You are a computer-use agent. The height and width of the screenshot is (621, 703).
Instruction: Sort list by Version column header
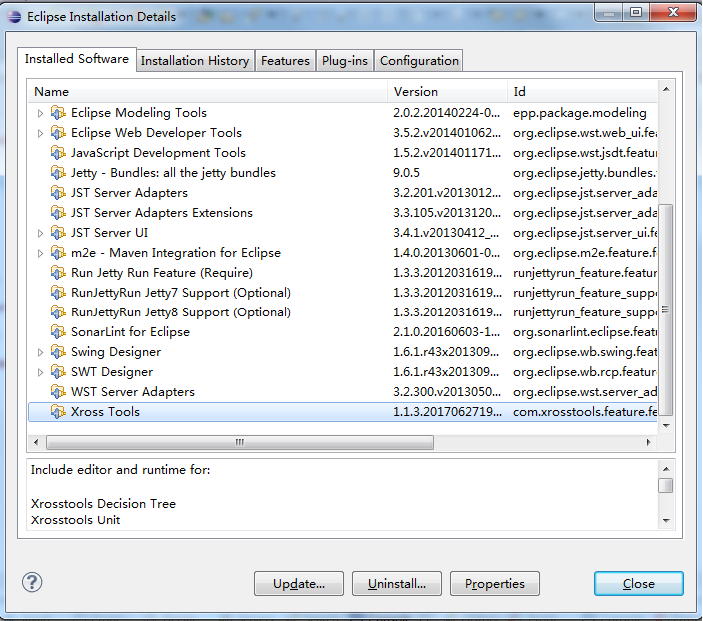(x=447, y=91)
